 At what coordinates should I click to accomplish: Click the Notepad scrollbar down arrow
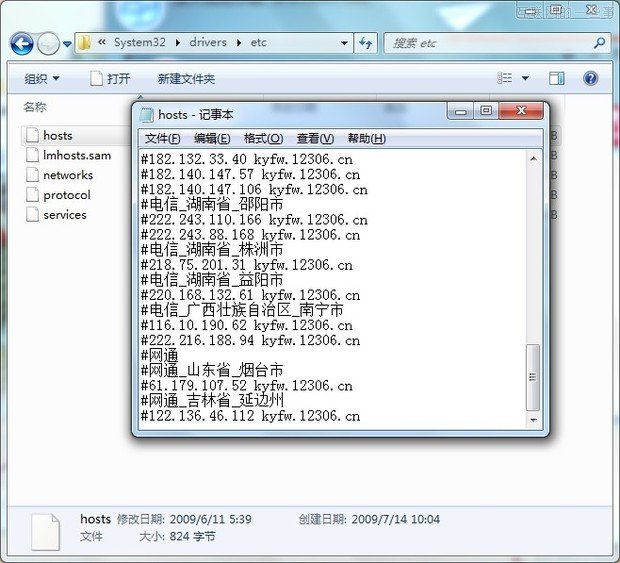pos(533,420)
